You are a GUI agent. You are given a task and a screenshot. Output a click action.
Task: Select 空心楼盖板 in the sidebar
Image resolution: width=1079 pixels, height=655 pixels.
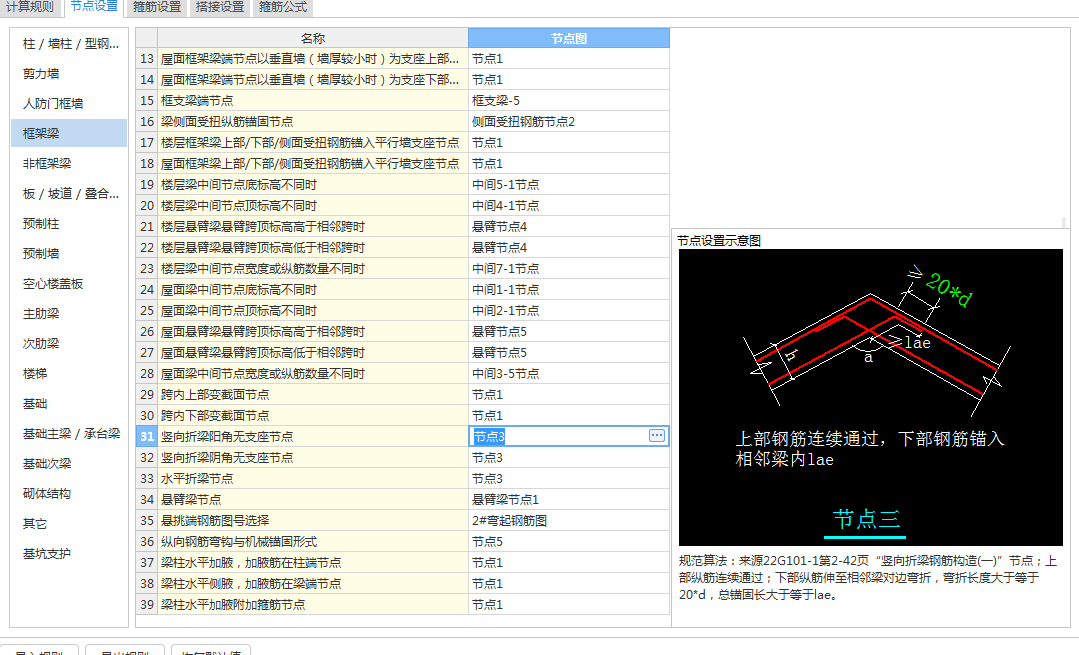69,283
